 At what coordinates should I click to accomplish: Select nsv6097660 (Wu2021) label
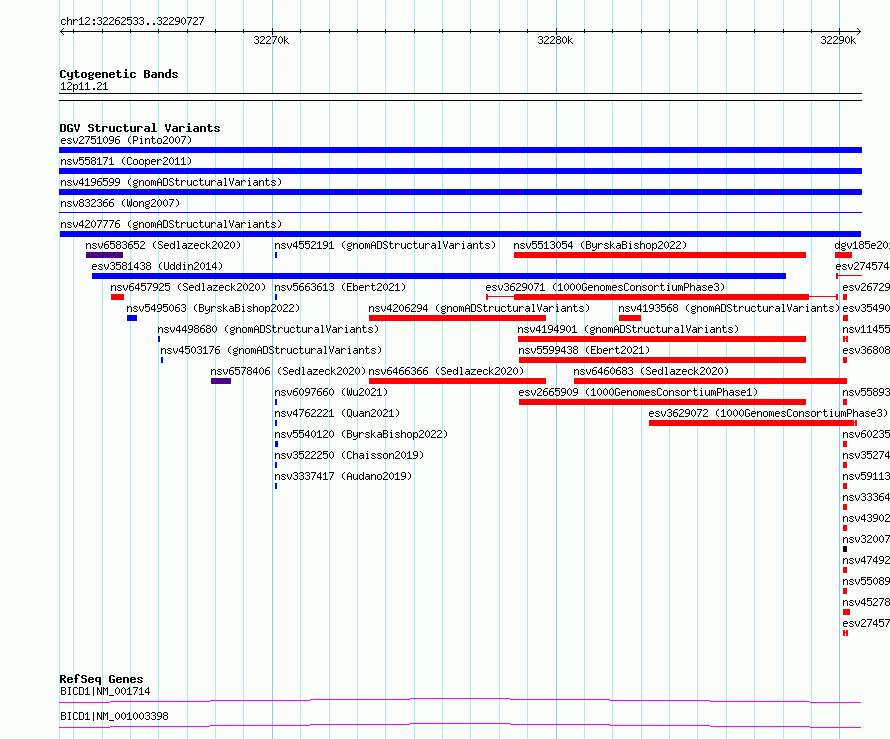coord(331,392)
